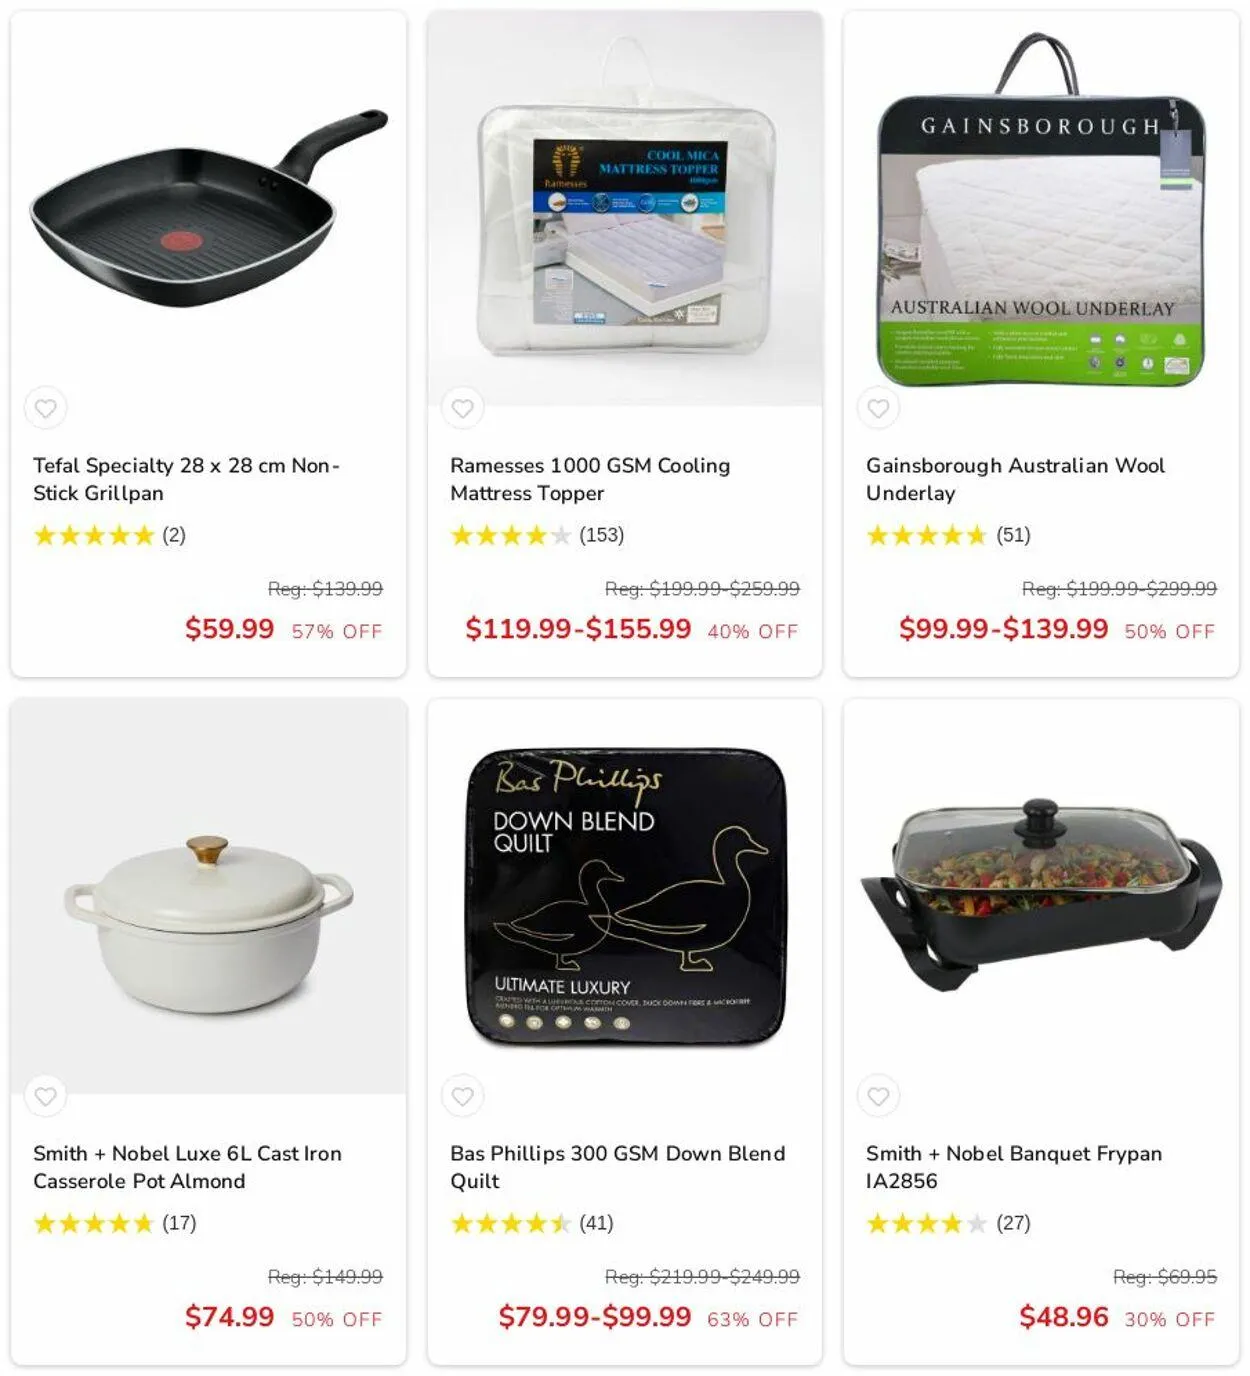1250x1376 pixels.
Task: View the almond cast iron casserole pot image
Action: click(x=208, y=896)
